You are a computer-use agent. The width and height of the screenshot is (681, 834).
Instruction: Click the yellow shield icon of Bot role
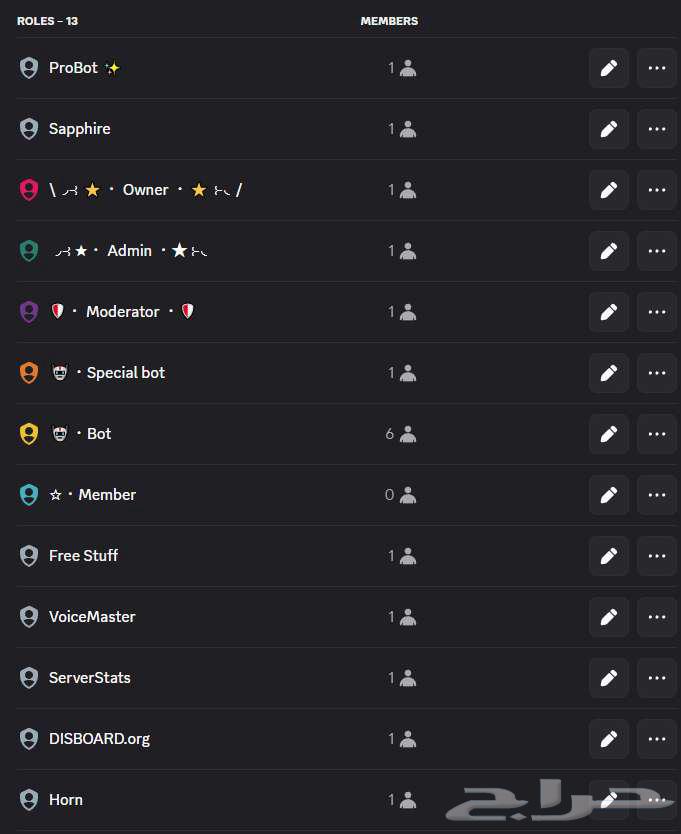[x=29, y=434]
